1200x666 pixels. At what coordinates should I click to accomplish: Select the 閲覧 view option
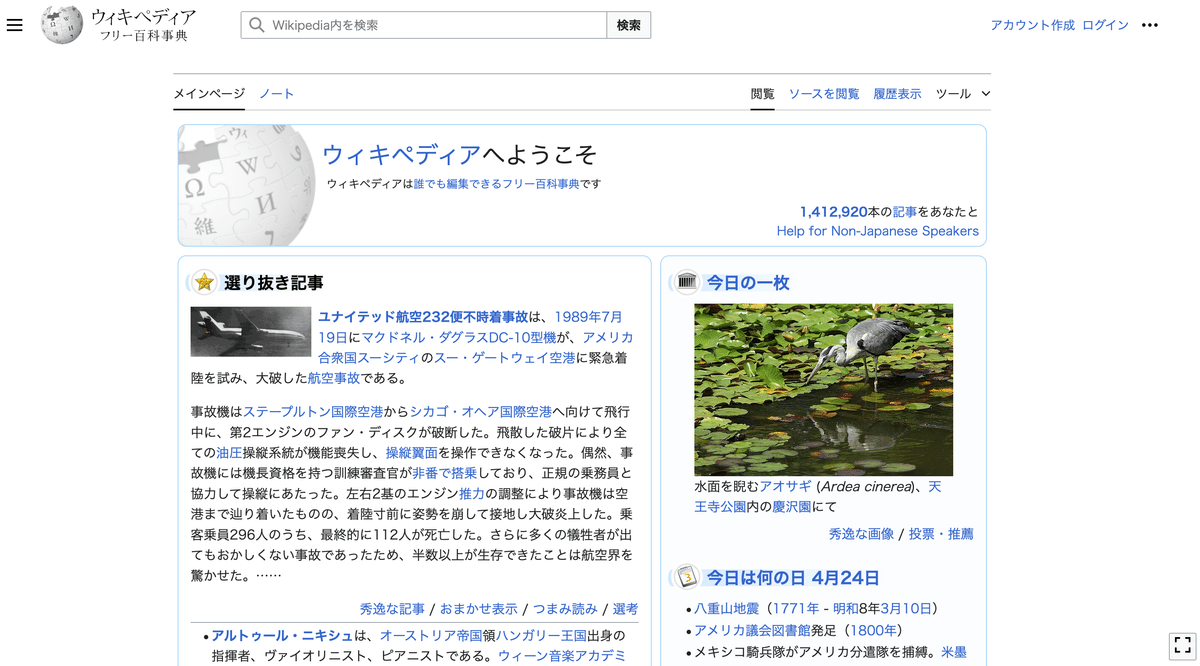(x=762, y=93)
